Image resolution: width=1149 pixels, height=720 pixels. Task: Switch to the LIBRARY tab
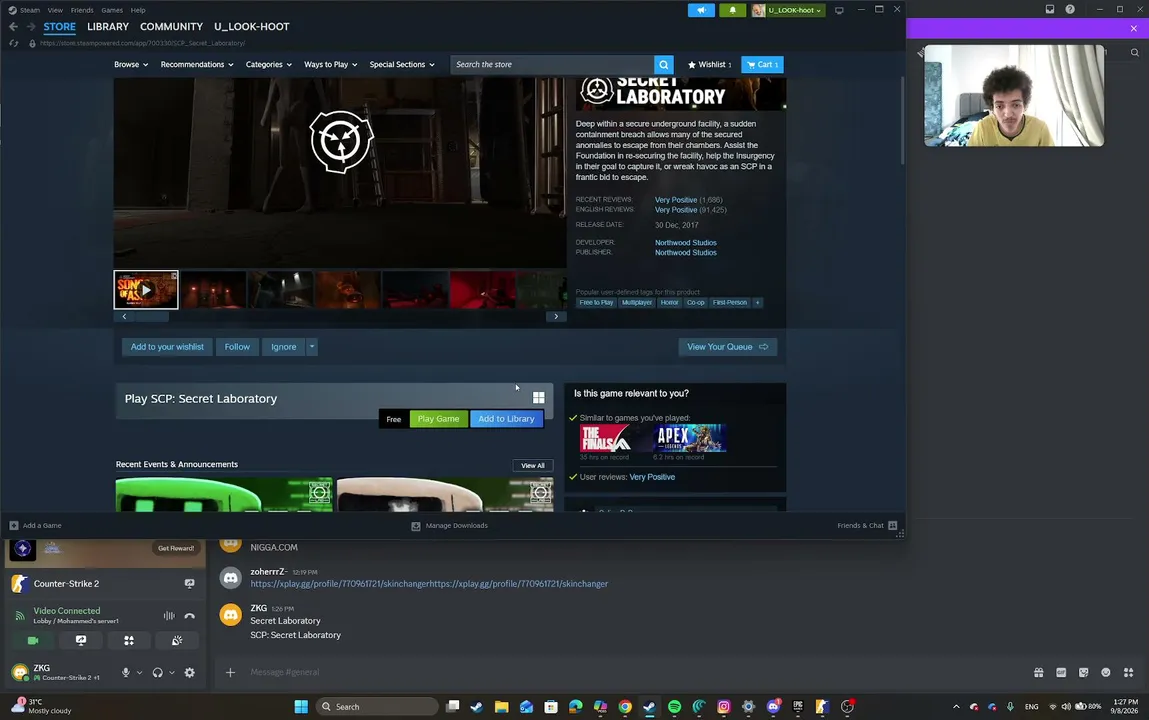point(108,26)
